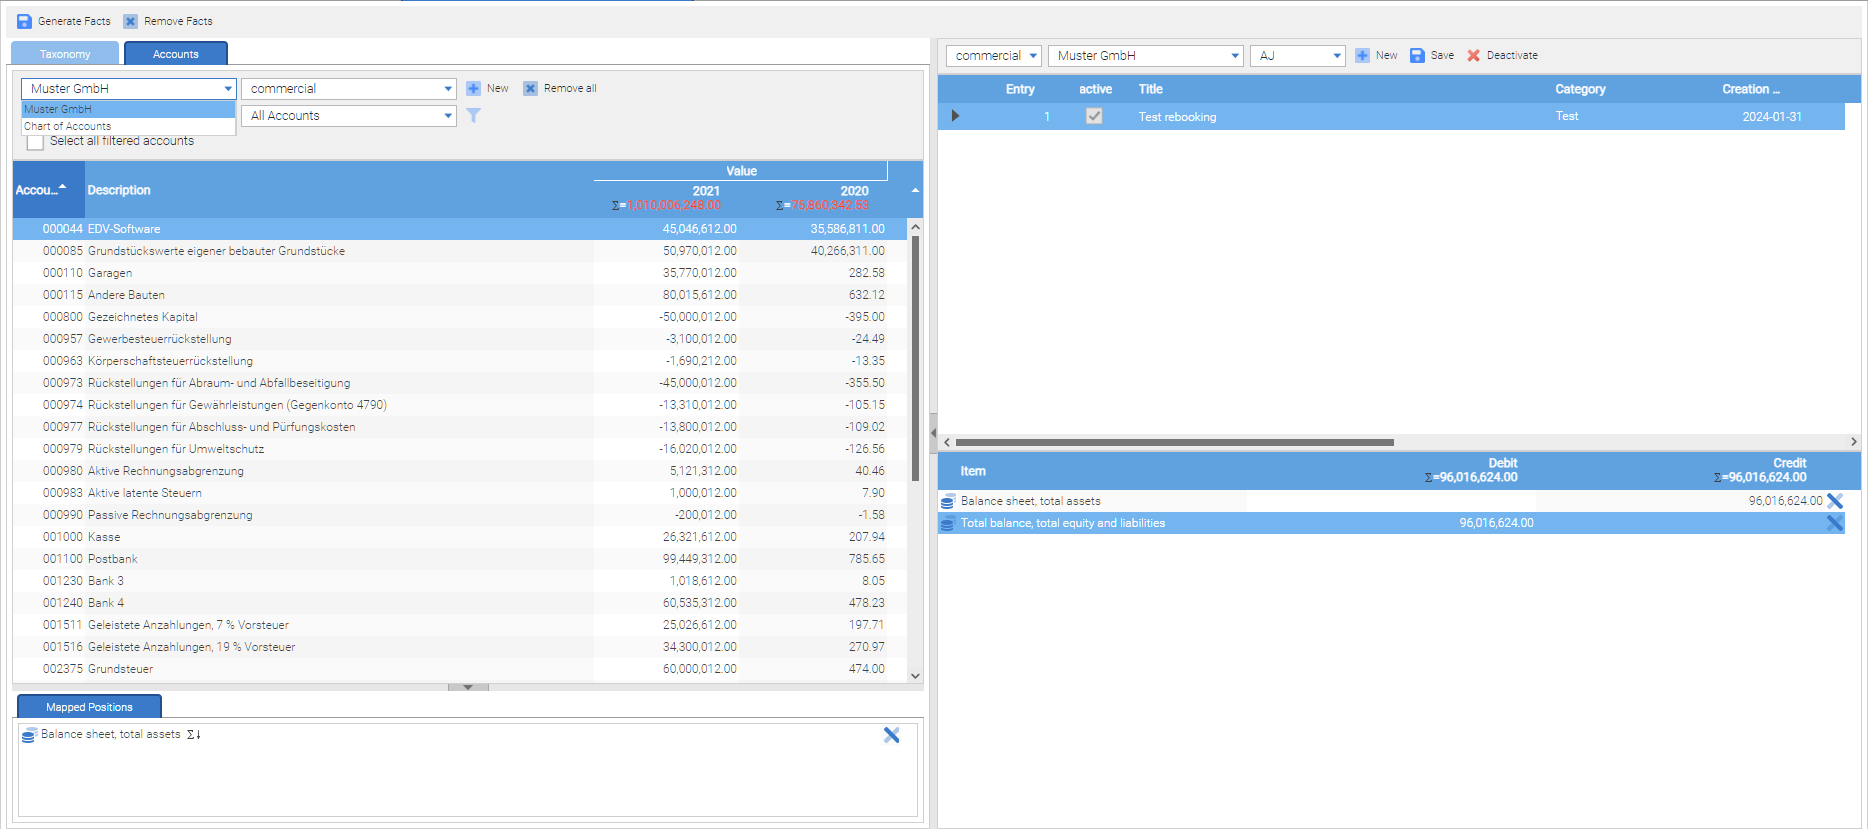This screenshot has height=829, width=1868.
Task: Expand the Test rebooking row arrow
Action: 955,117
